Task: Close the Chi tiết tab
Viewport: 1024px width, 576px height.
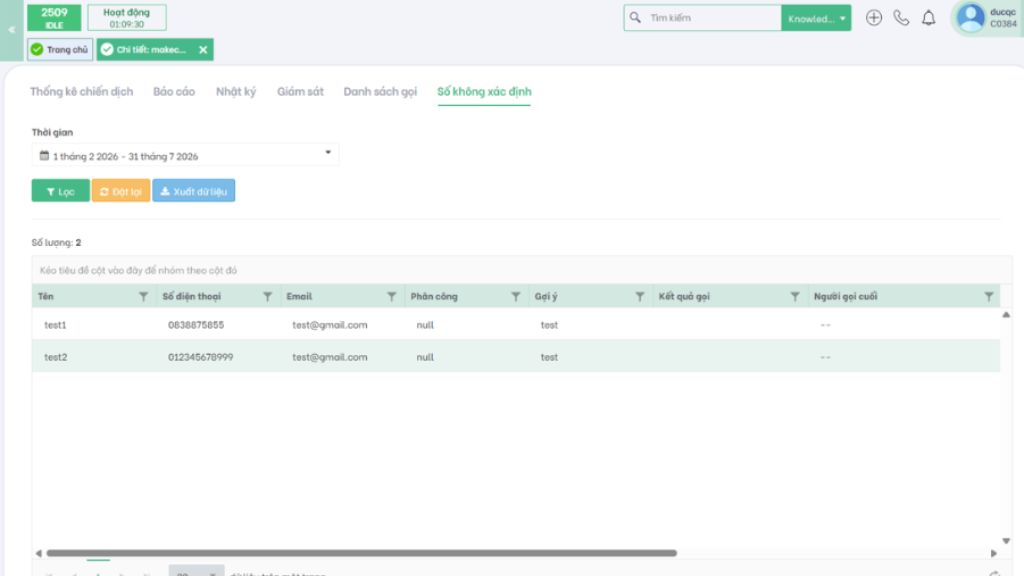Action: tap(203, 50)
